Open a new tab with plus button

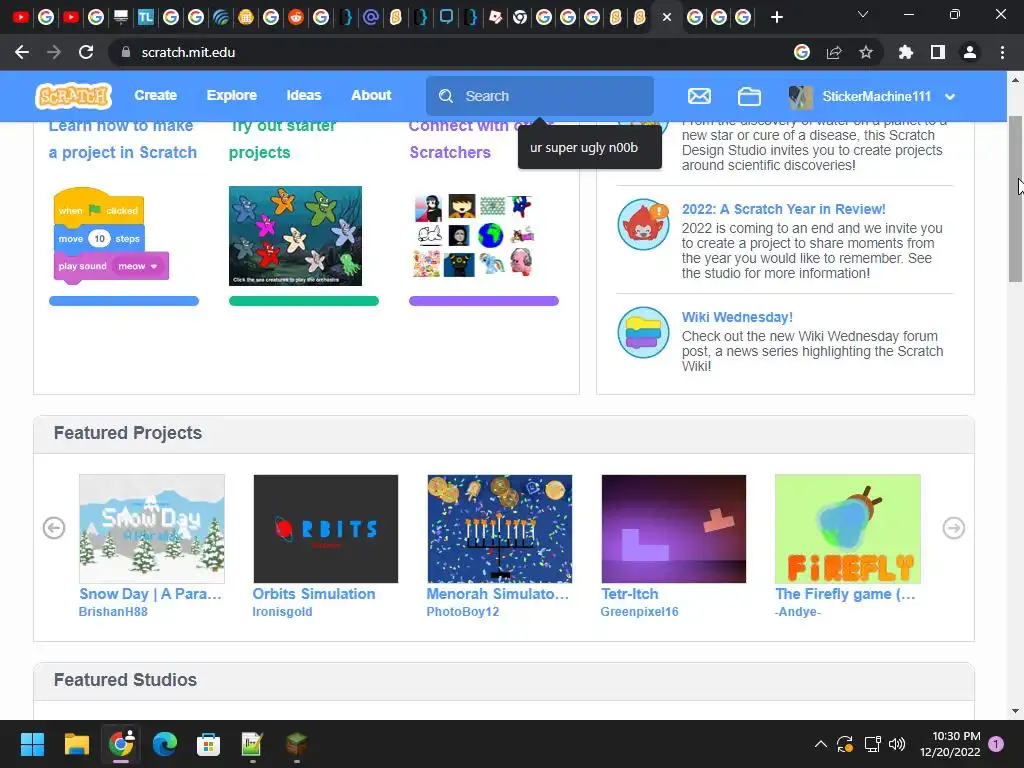[776, 17]
